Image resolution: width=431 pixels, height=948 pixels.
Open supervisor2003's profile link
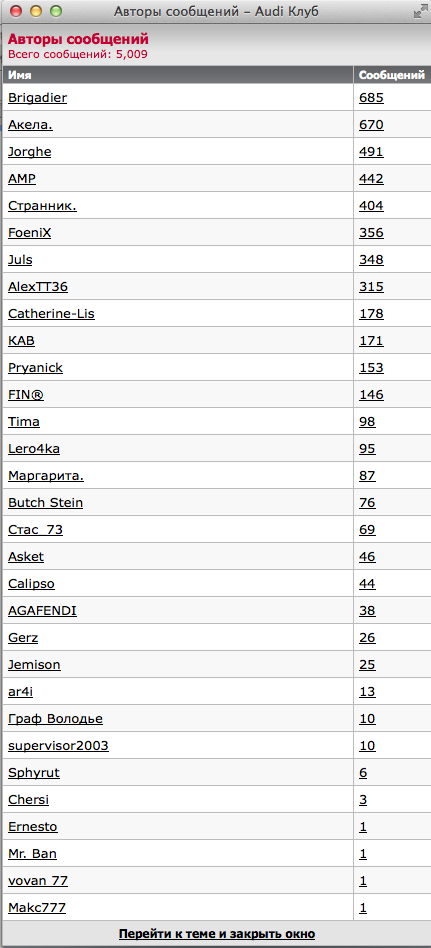(x=58, y=746)
